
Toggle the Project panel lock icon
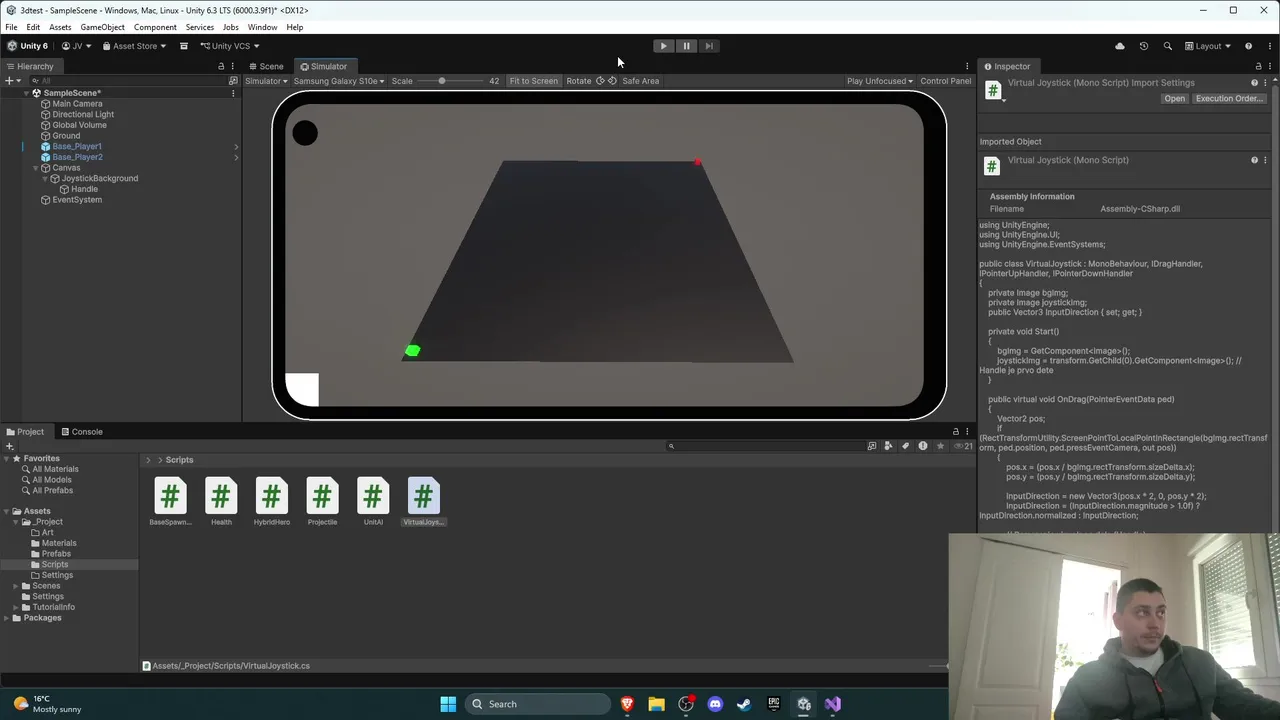(x=955, y=432)
